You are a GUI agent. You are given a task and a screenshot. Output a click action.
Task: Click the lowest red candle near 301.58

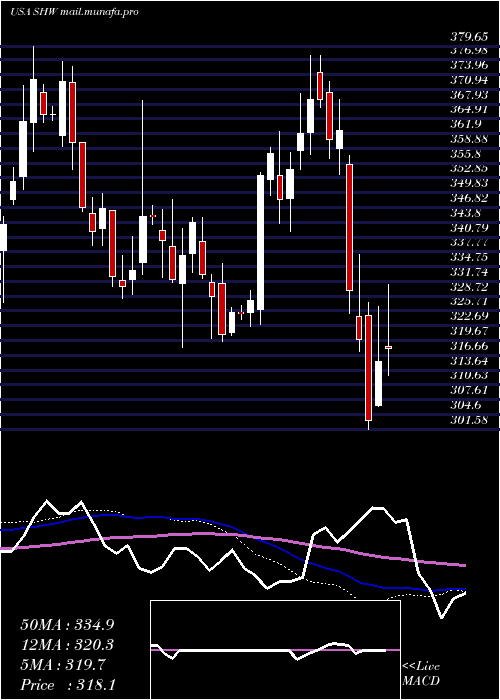(x=368, y=368)
